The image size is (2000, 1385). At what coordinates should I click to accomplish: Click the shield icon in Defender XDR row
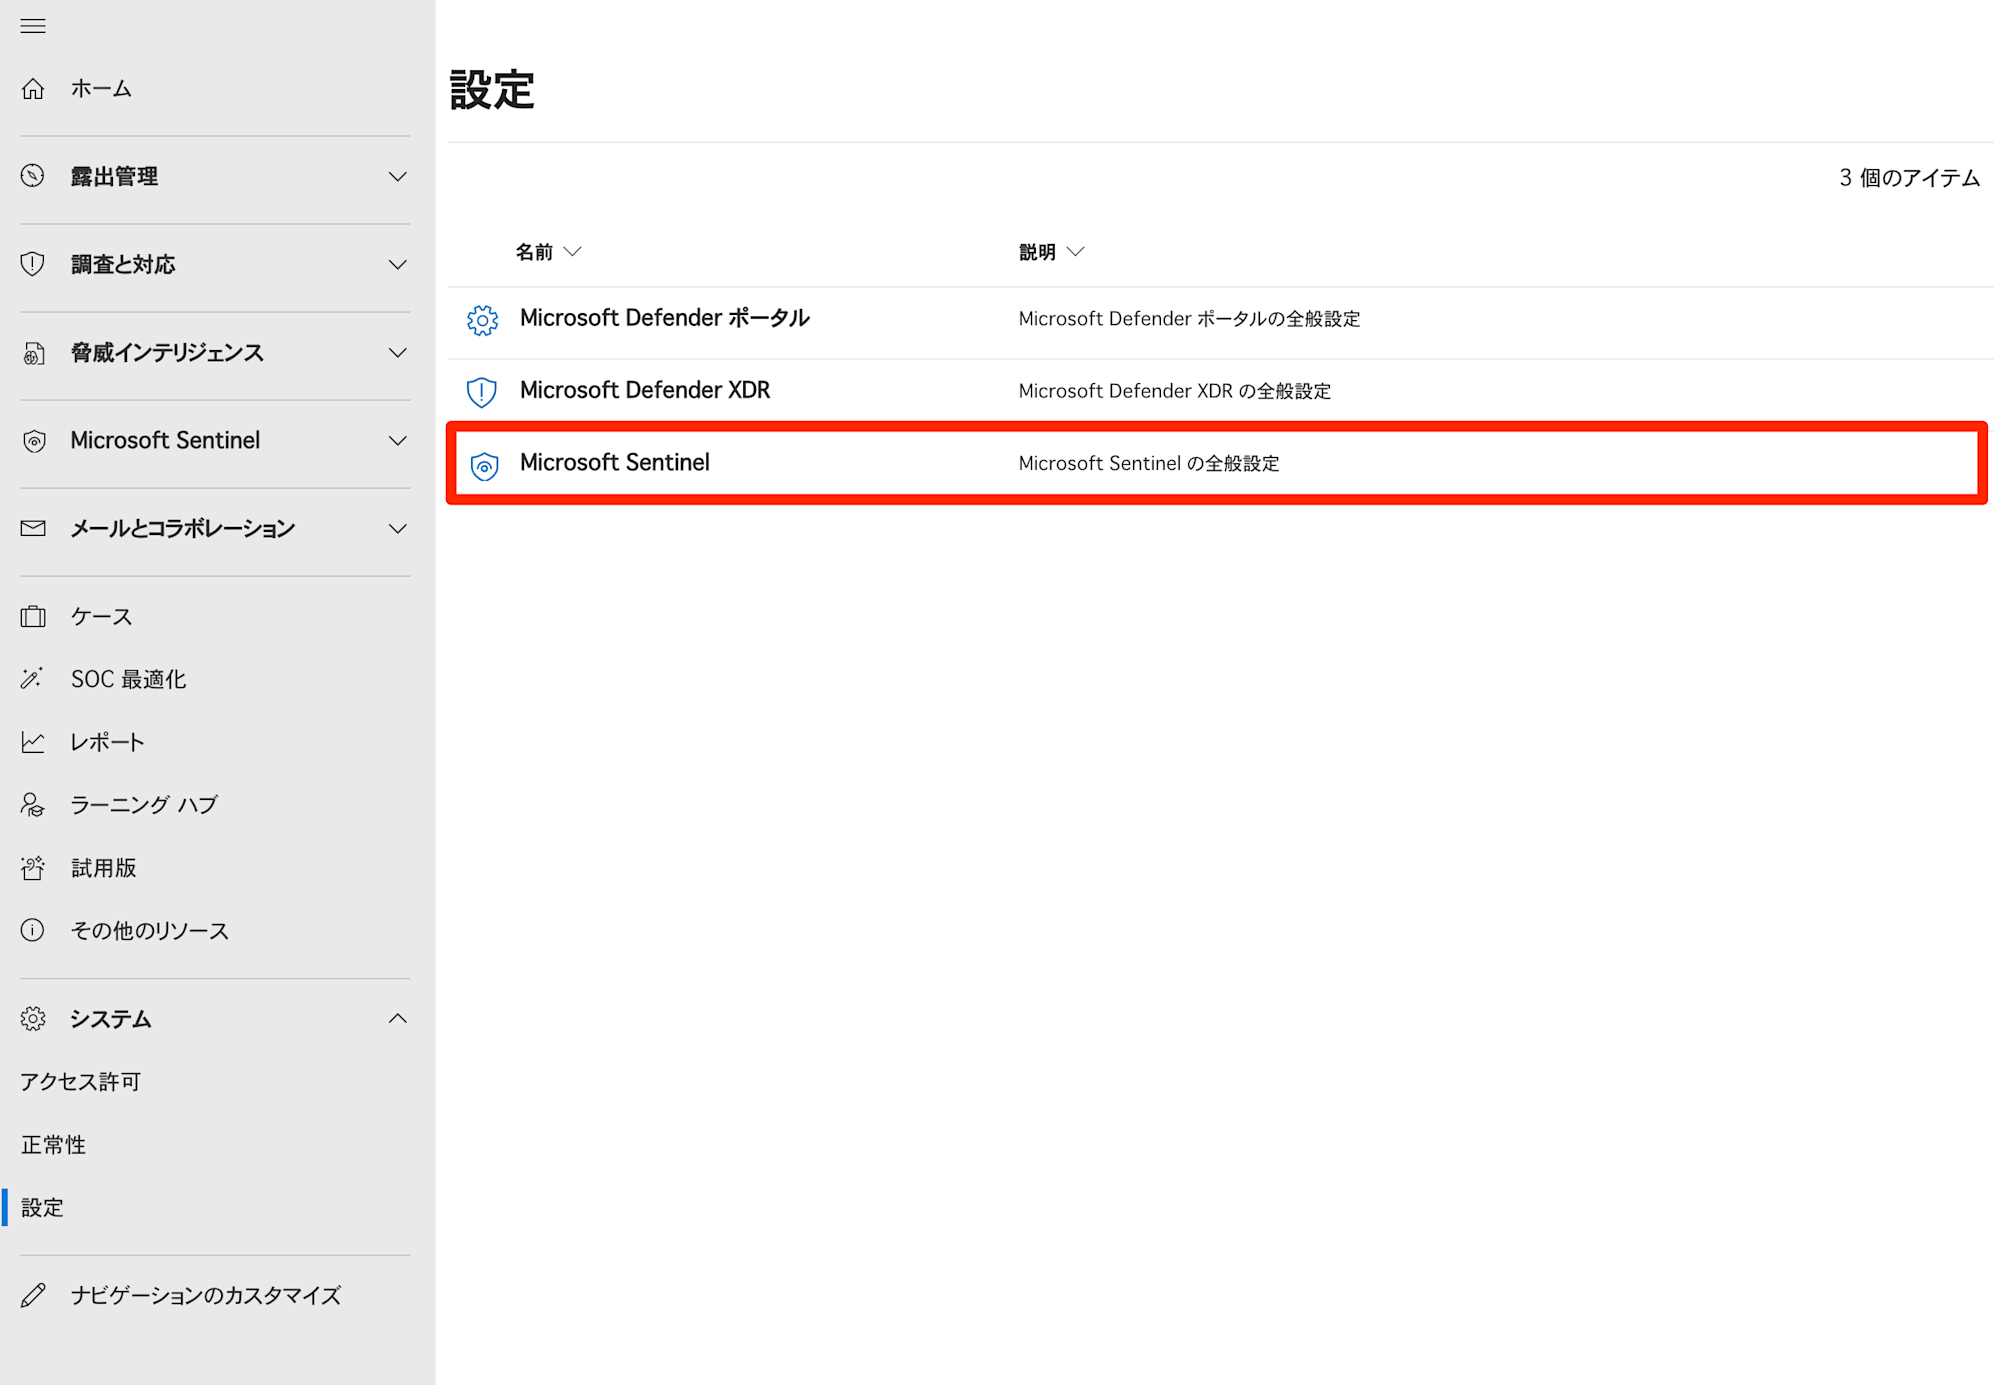pyautogui.click(x=482, y=392)
